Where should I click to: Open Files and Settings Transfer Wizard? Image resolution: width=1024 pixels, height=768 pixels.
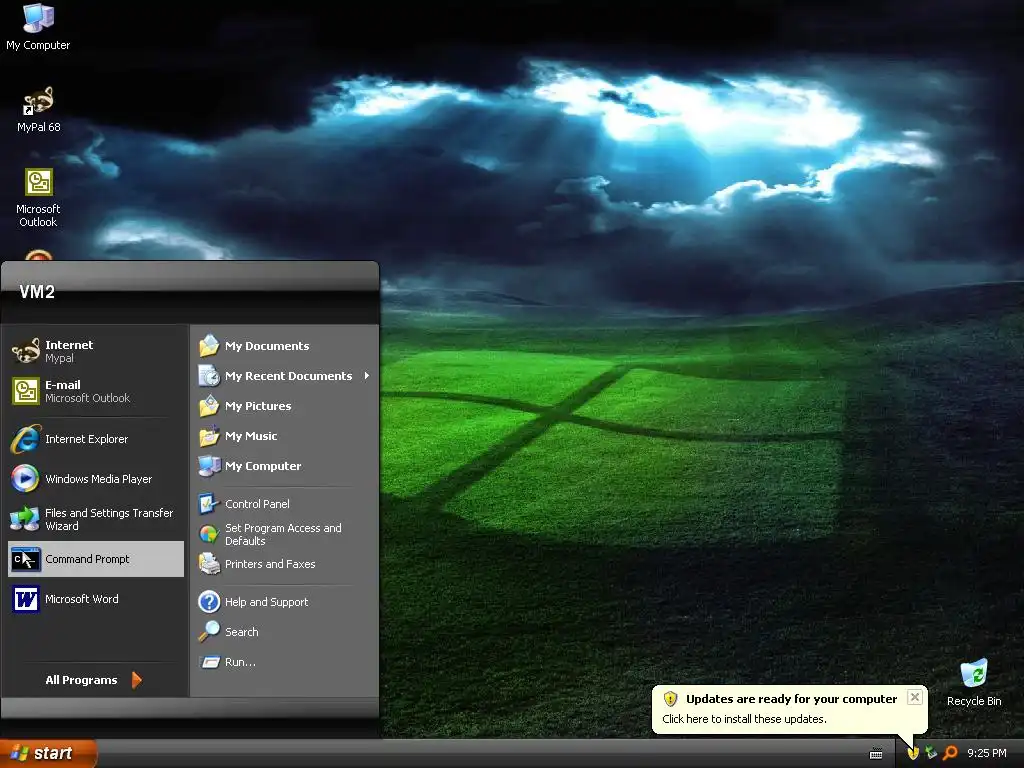96,519
